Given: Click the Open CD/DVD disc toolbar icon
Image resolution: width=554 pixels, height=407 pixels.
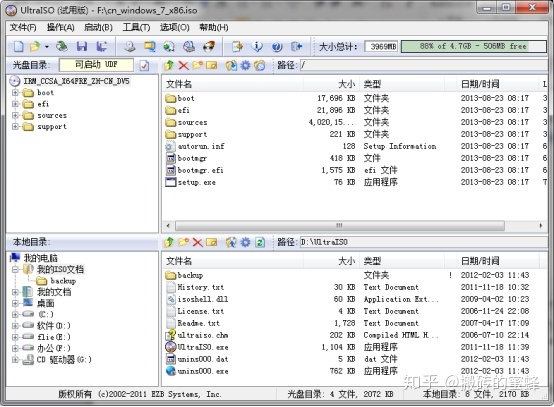Looking at the screenshot, I should point(62,46).
